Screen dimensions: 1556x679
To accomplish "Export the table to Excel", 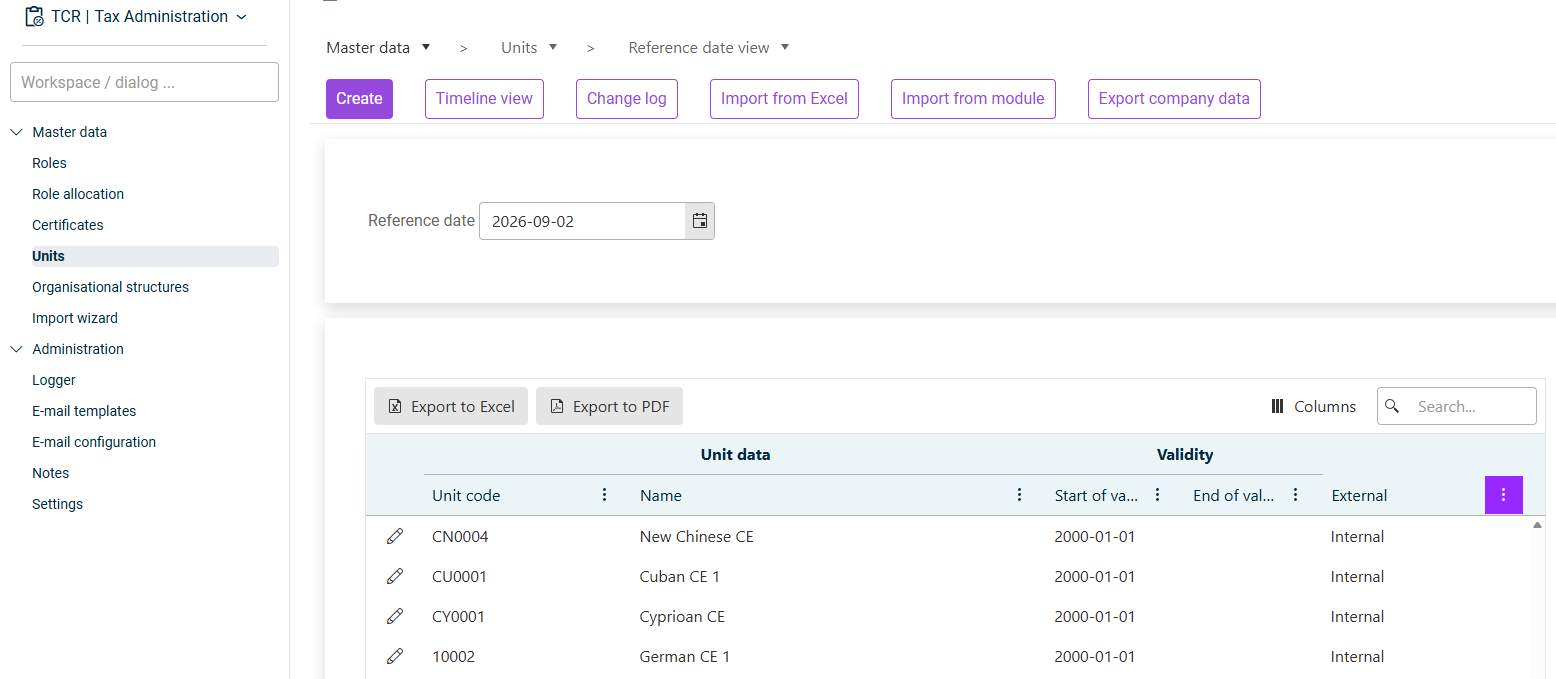I will [x=451, y=406].
